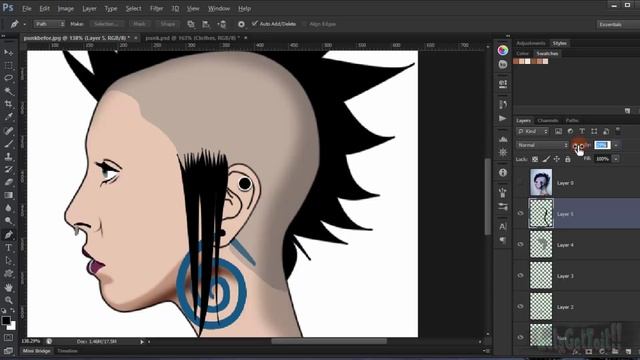Select the Eyedropper tool
The width and height of the screenshot is (640, 360).
coord(9,117)
